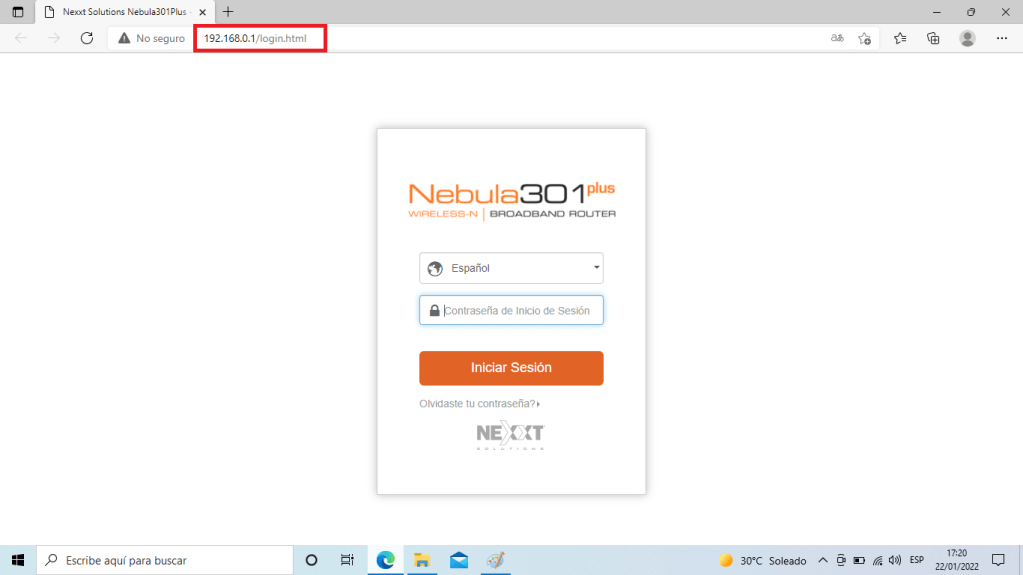Click the Windows Start button
1023x575 pixels.
click(x=18, y=560)
